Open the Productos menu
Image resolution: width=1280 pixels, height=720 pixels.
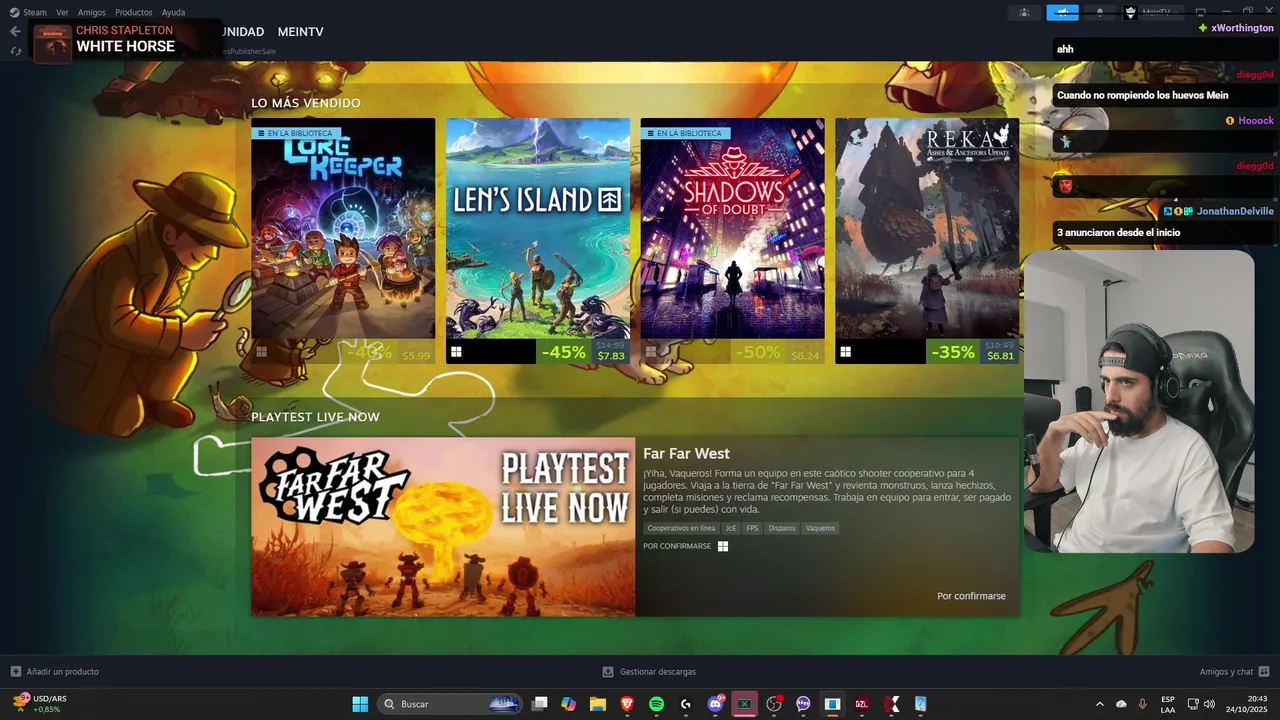click(x=134, y=12)
